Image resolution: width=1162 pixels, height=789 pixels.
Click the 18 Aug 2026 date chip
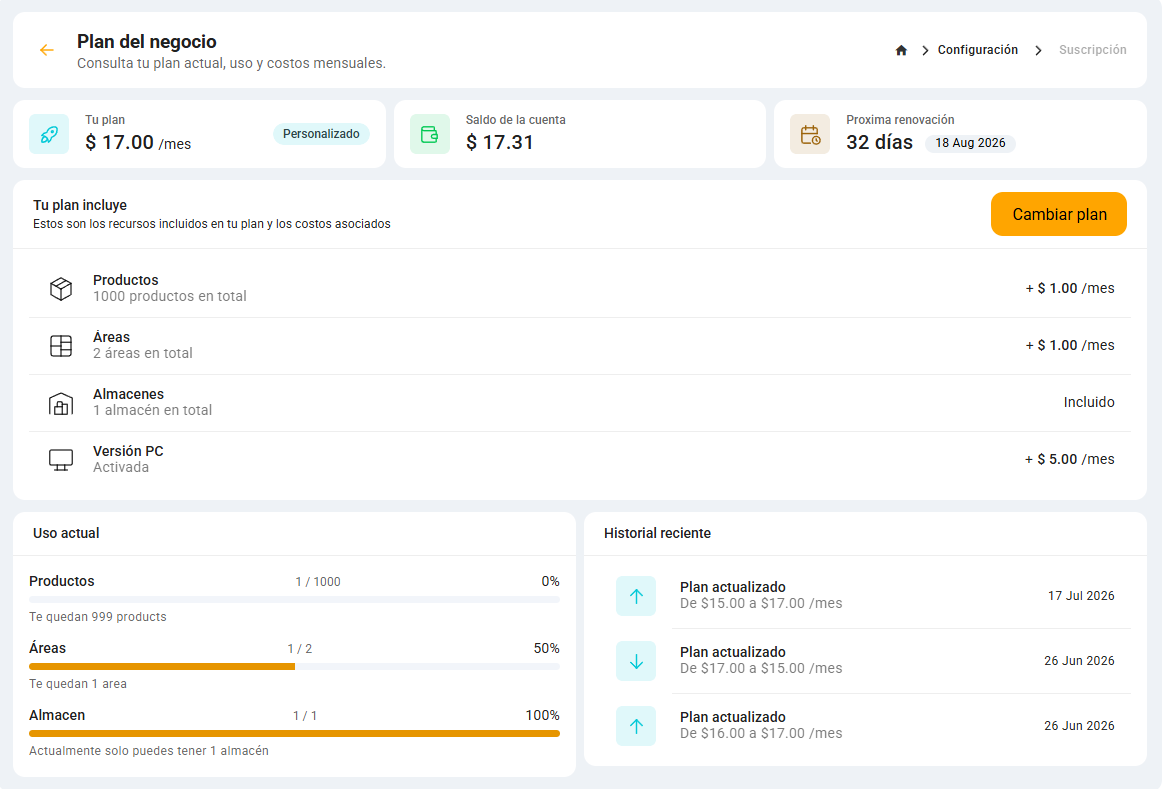(x=970, y=143)
